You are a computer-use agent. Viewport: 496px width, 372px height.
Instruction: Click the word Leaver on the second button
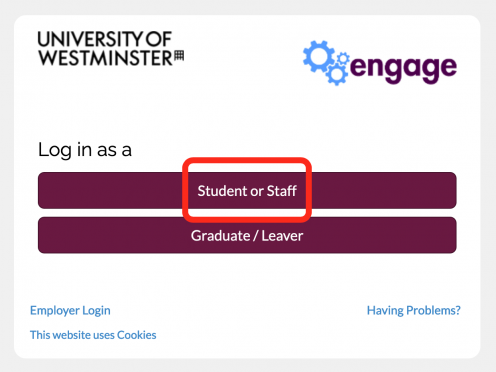282,236
